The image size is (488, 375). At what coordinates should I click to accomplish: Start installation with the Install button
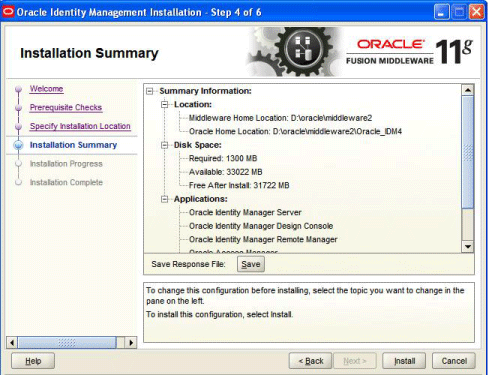coord(404,361)
